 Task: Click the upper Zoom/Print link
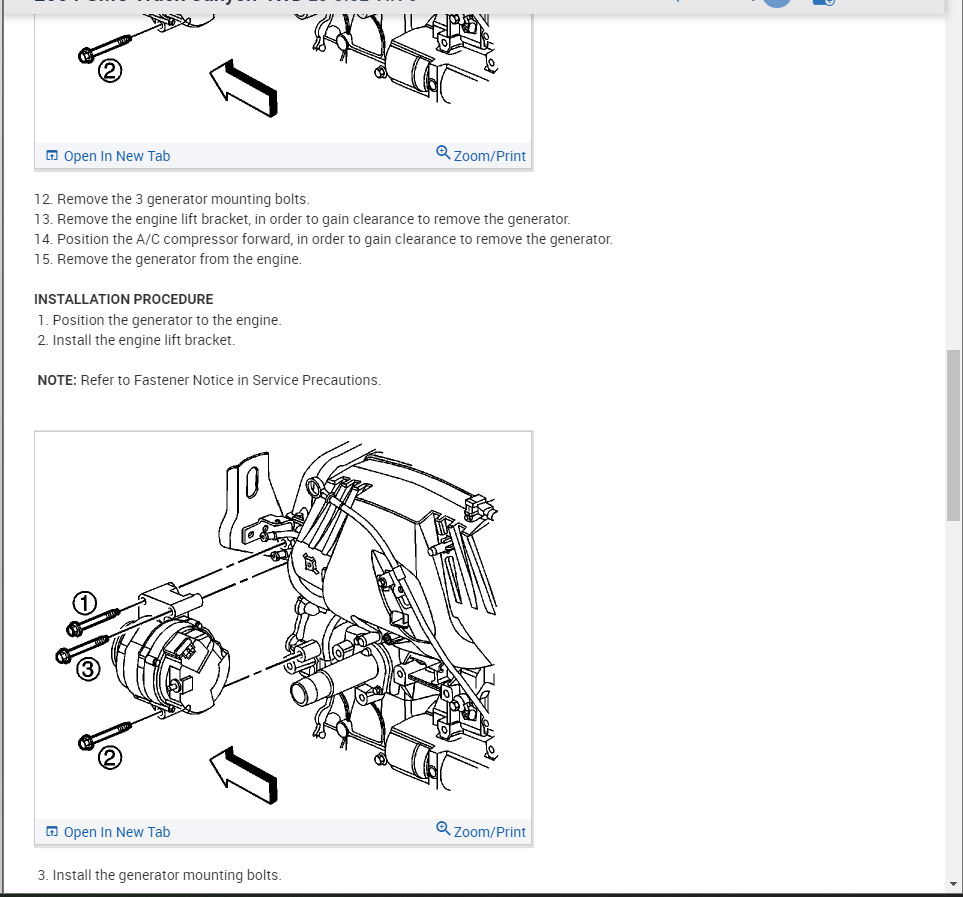(x=481, y=155)
